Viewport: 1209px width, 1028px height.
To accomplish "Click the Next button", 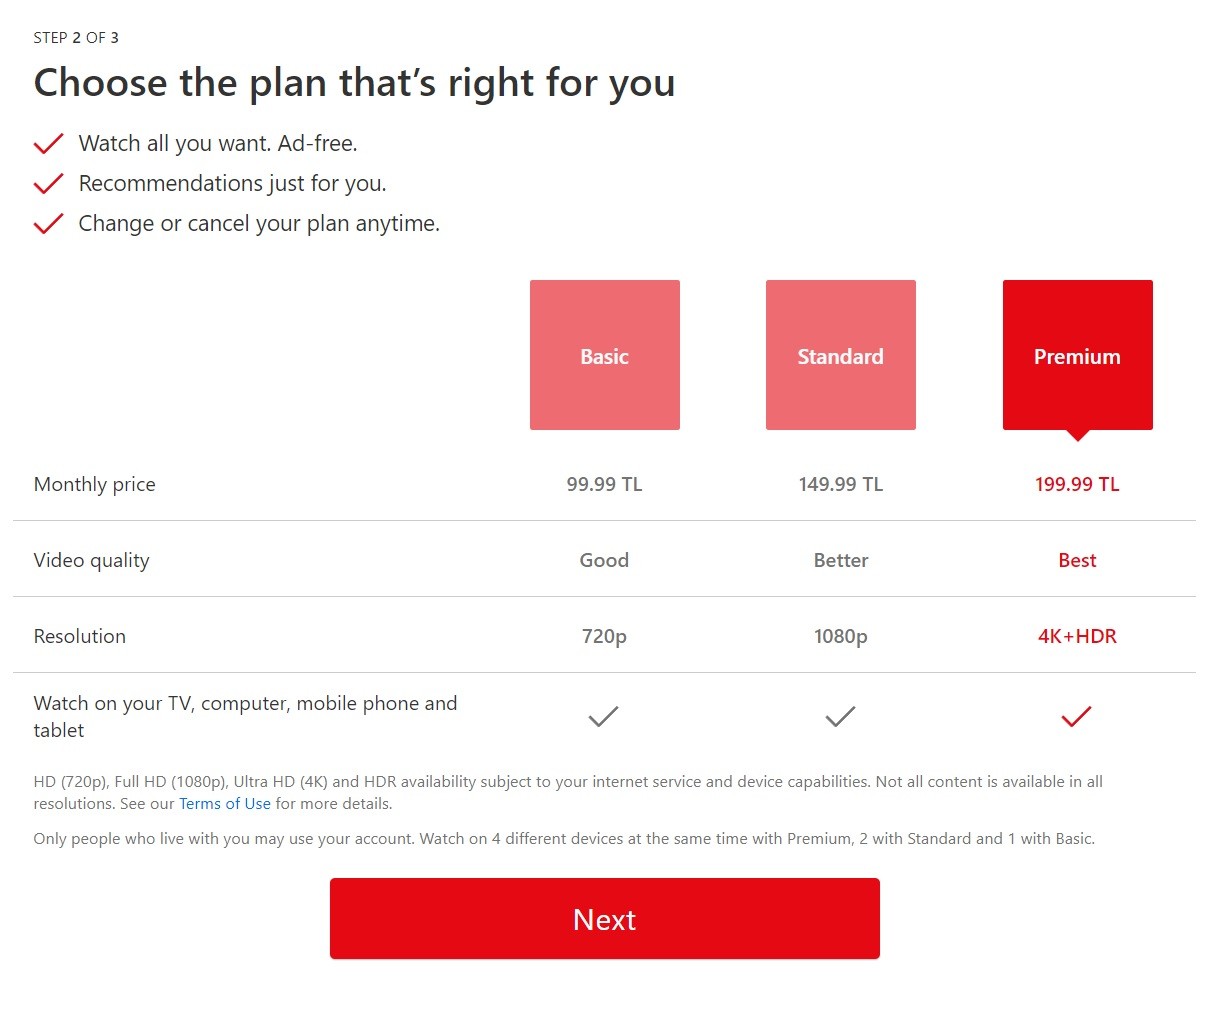I will [605, 918].
